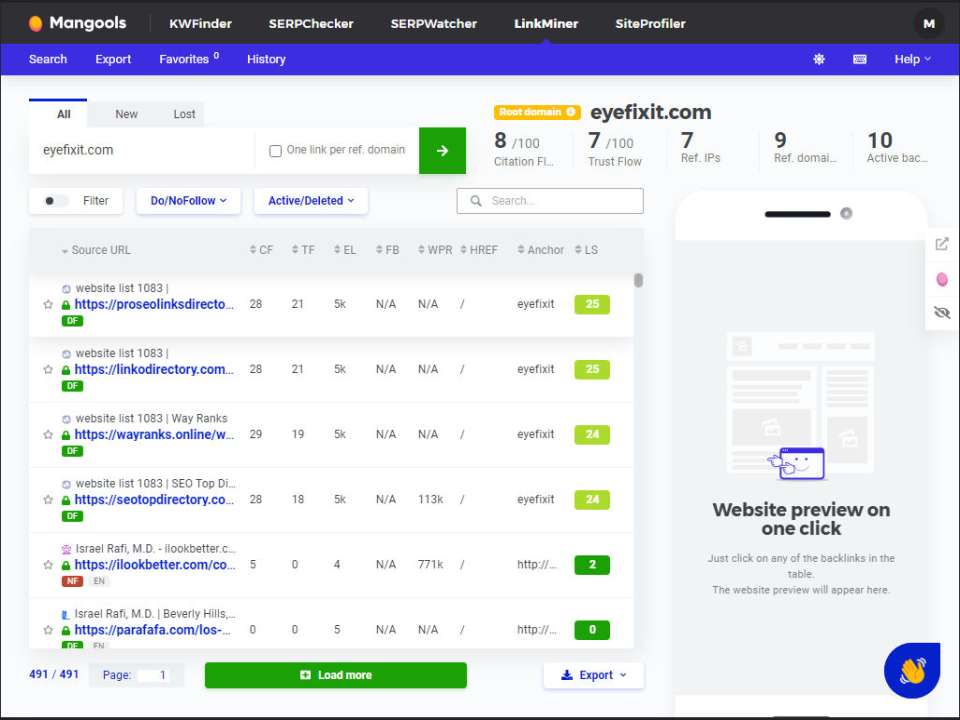Click the pink highlight swatch in the sidebar
The height and width of the screenshot is (720, 960).
click(941, 279)
